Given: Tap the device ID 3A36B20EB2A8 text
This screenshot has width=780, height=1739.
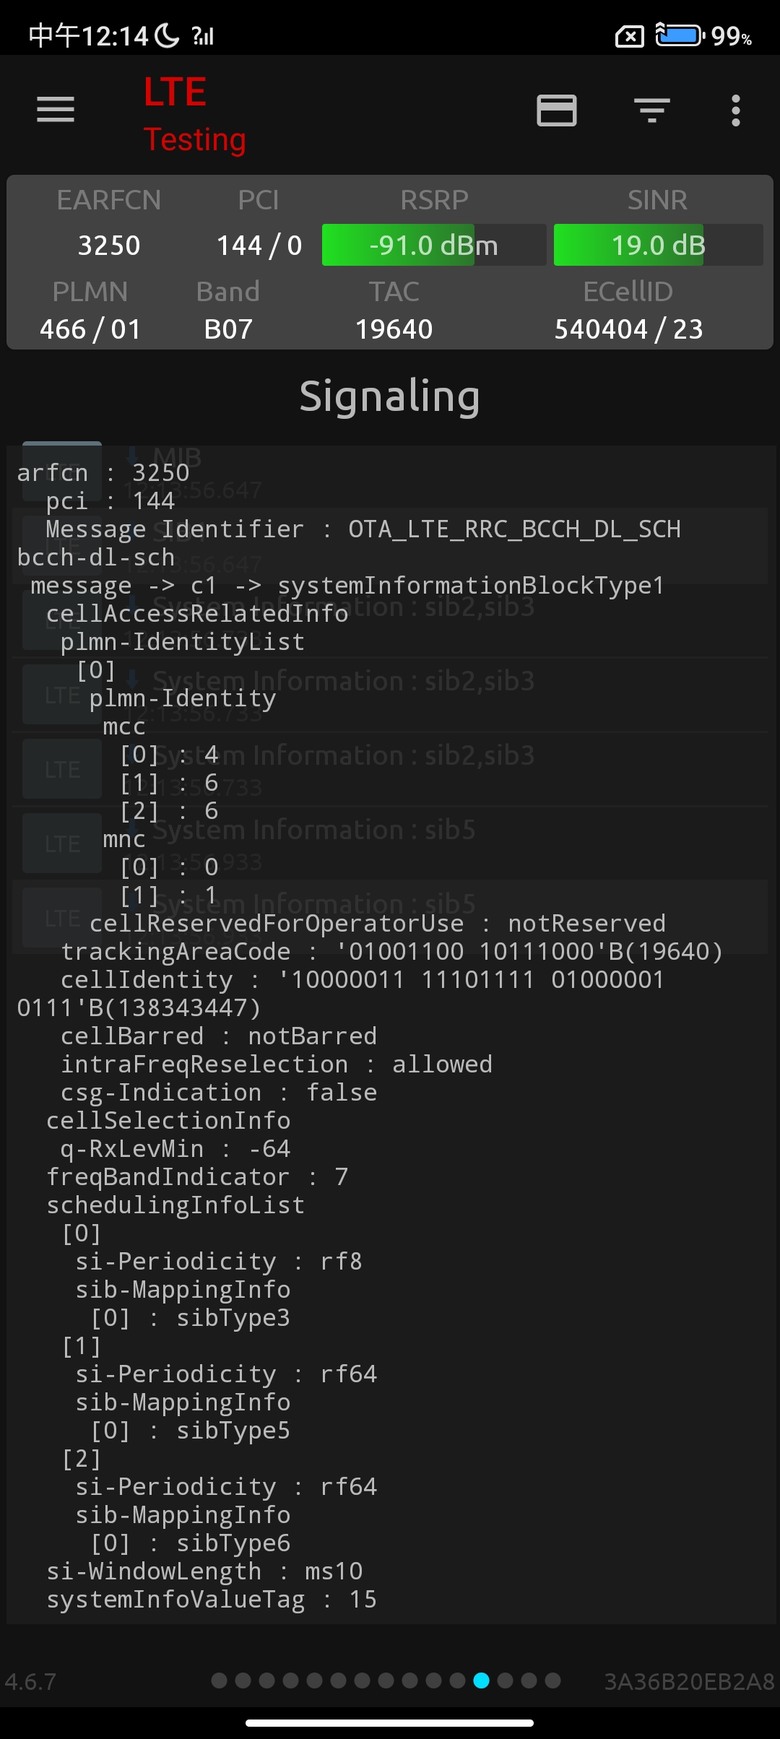Looking at the screenshot, I should 689,1682.
